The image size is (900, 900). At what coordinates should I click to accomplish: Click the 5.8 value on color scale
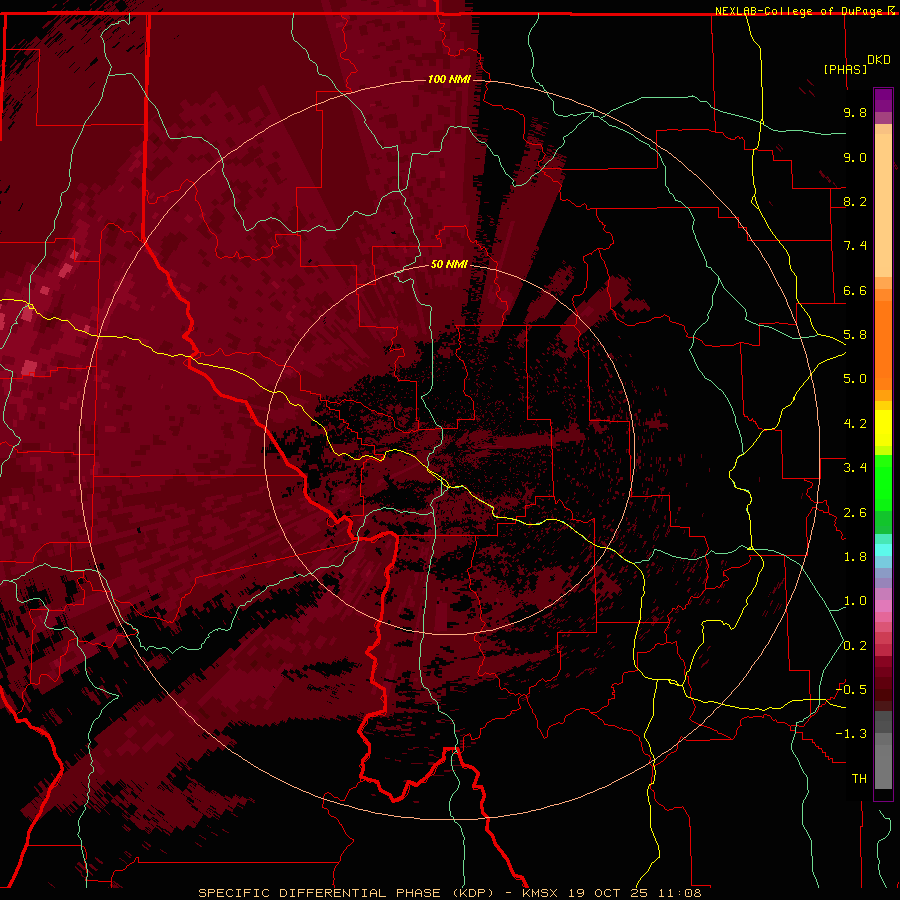coord(855,335)
